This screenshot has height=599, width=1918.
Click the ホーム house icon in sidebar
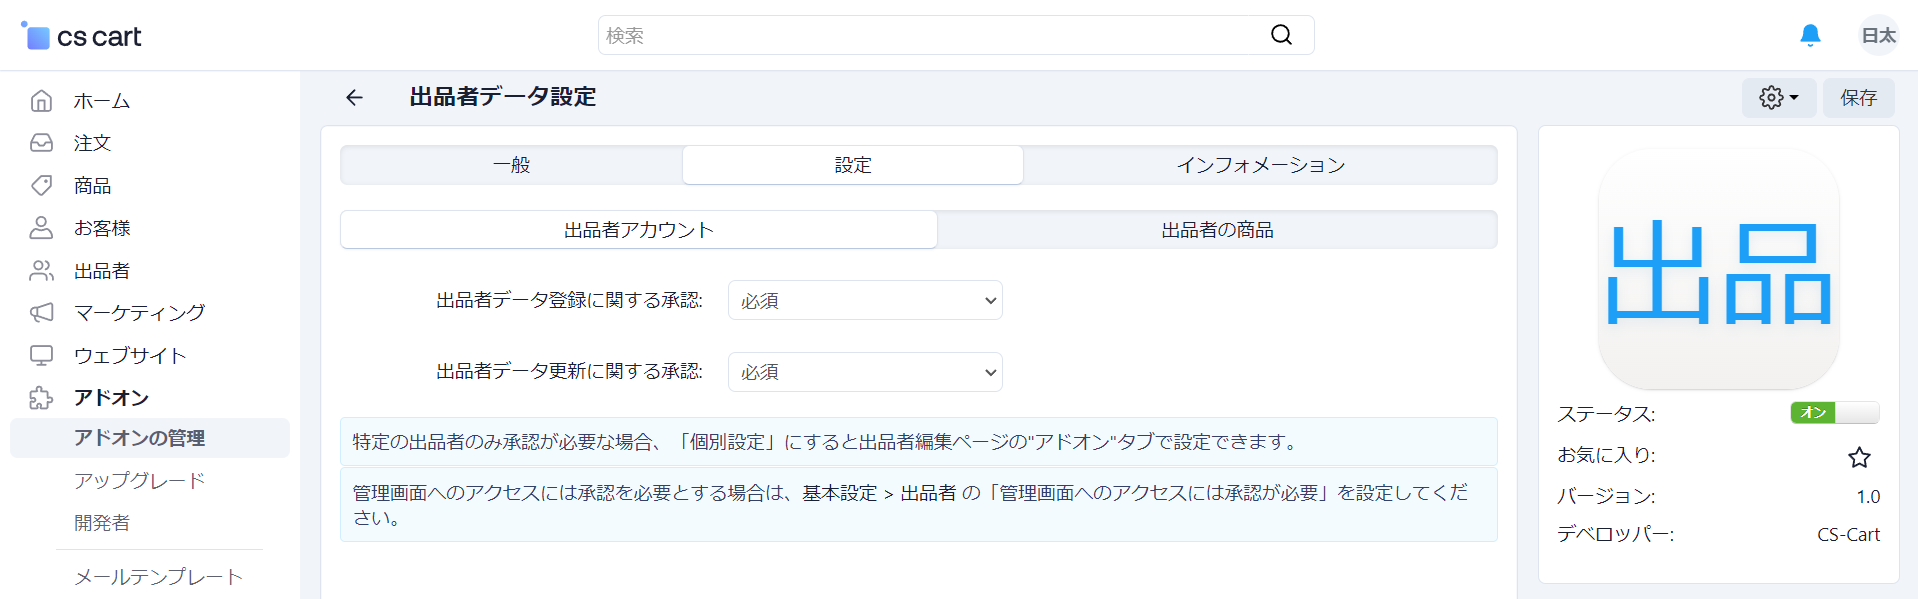pyautogui.click(x=41, y=100)
